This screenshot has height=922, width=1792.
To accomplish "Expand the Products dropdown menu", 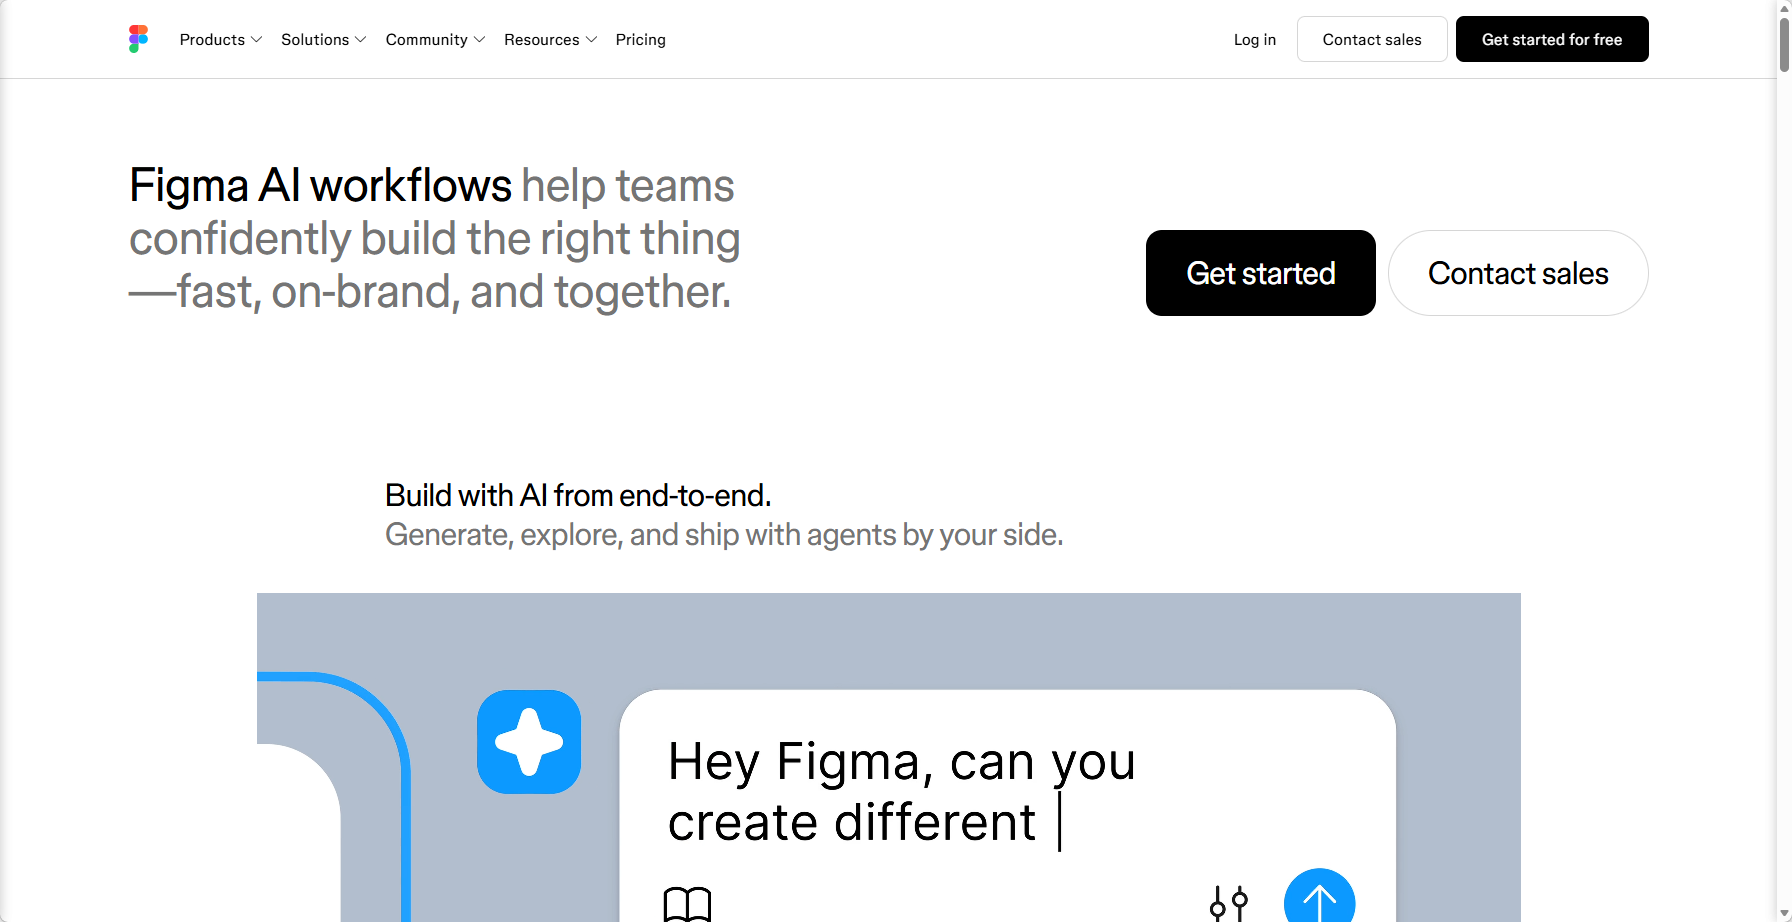I will tap(221, 39).
